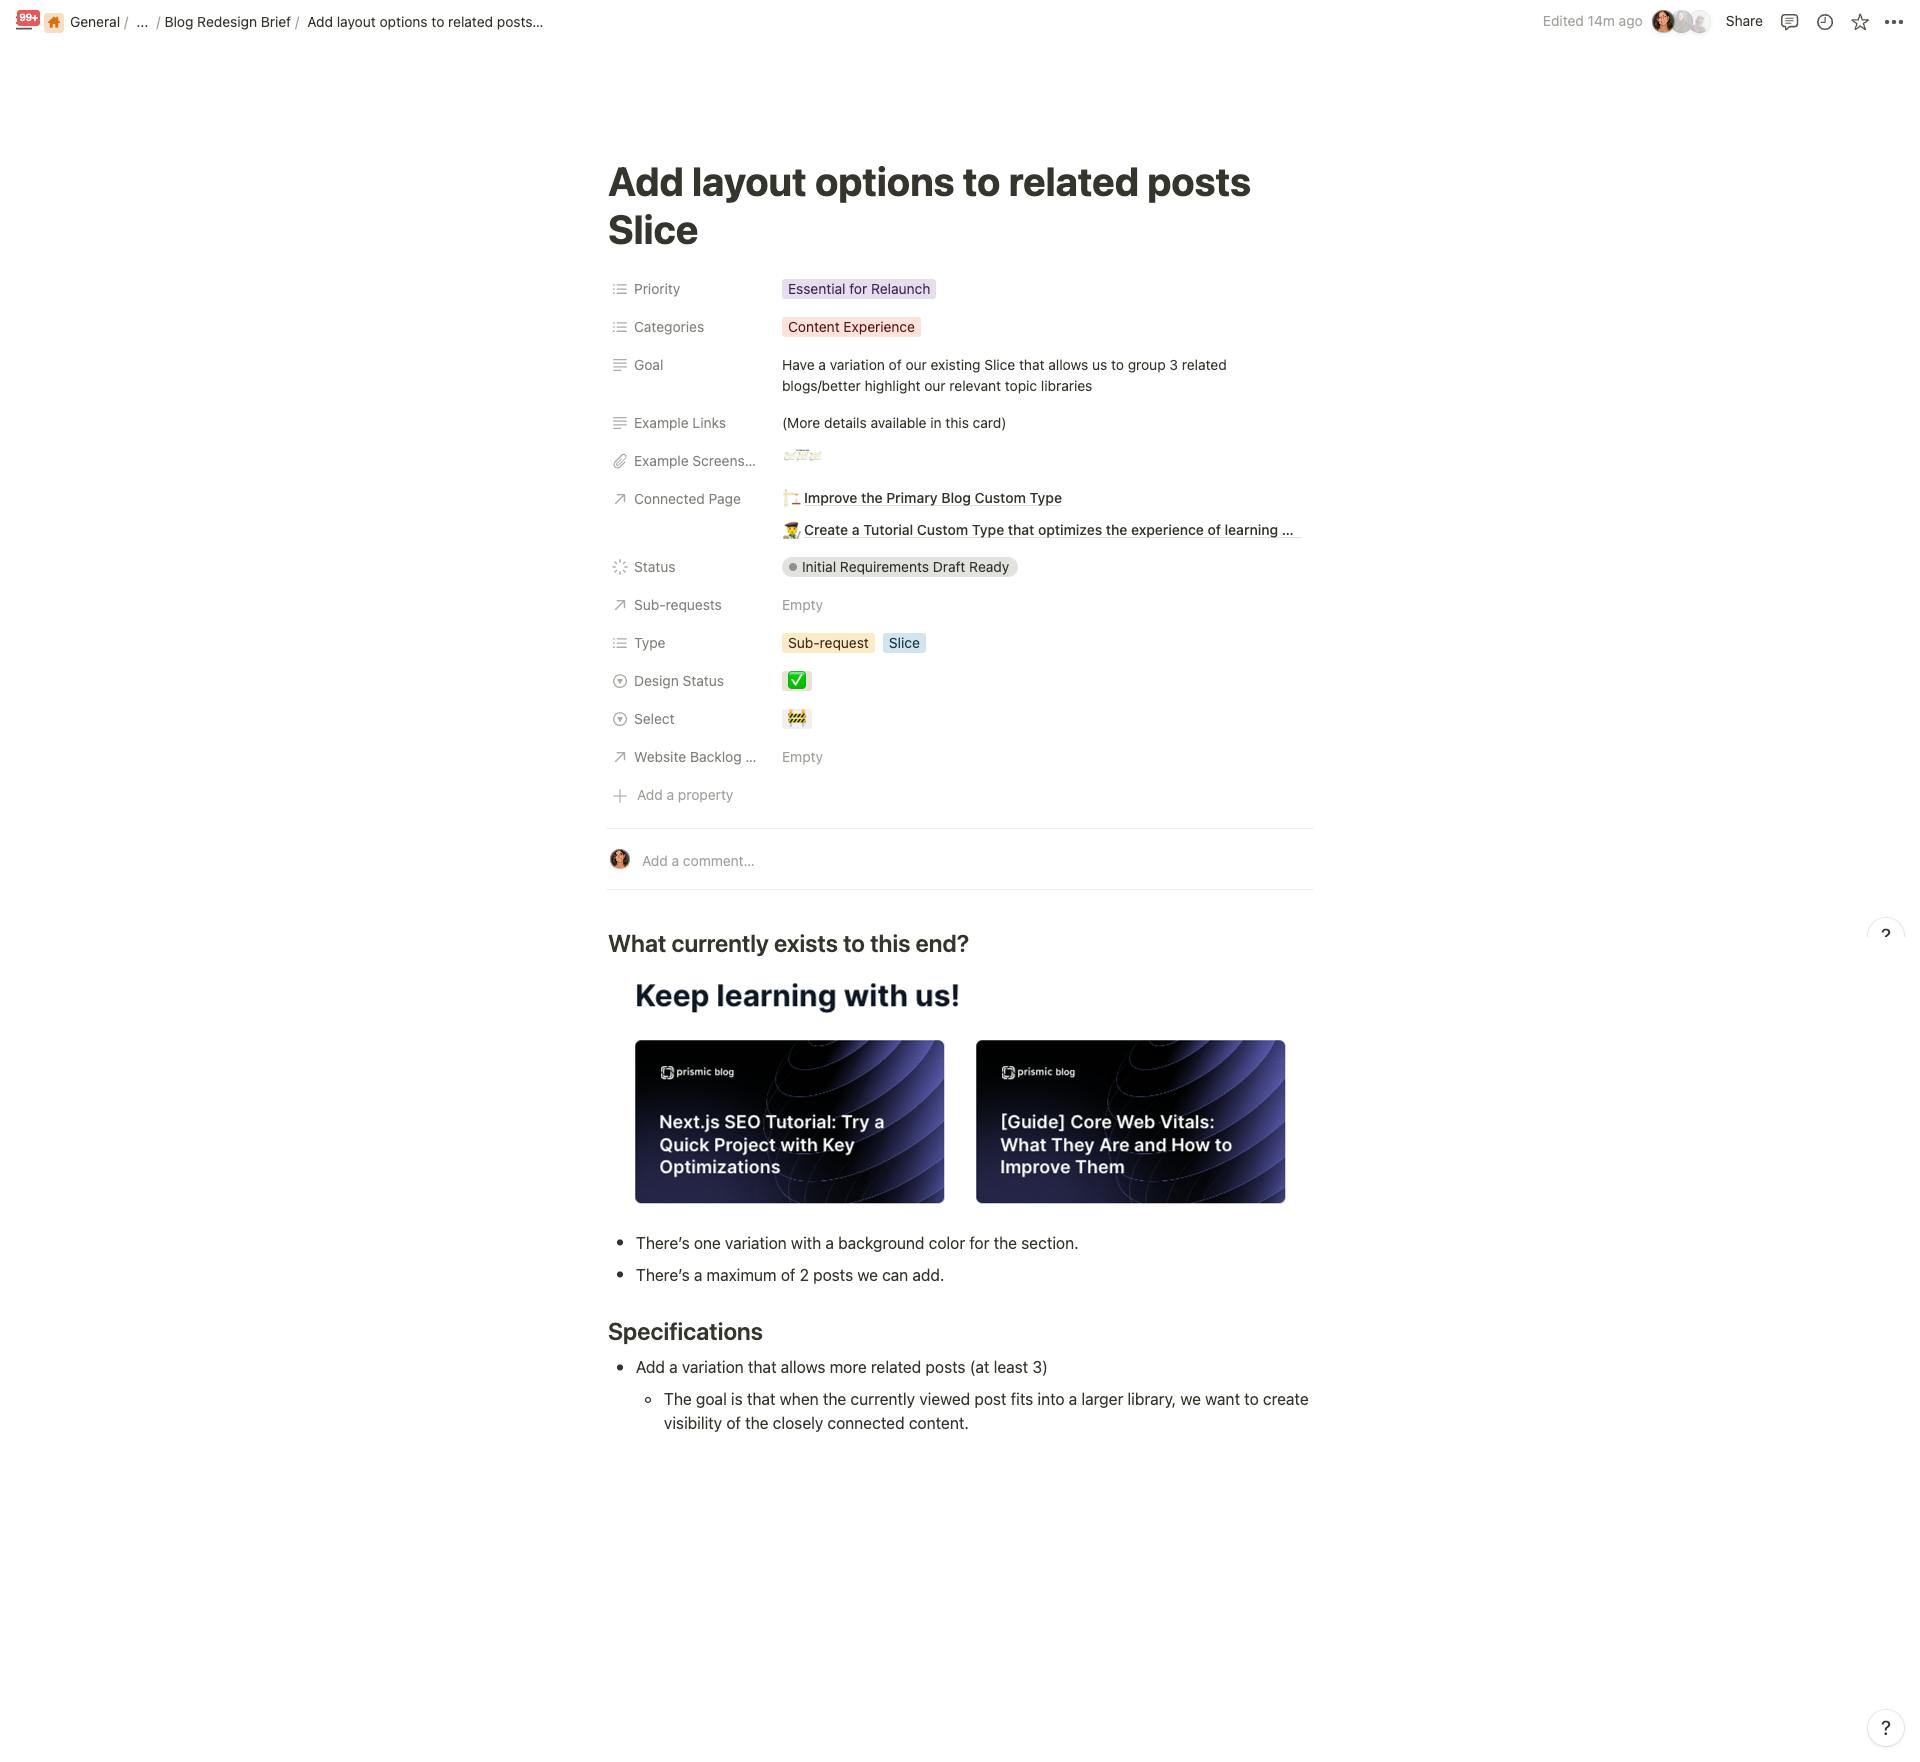The image size is (1920, 1762).
Task: Enable the Essential for Relaunch priority tag
Action: click(856, 289)
